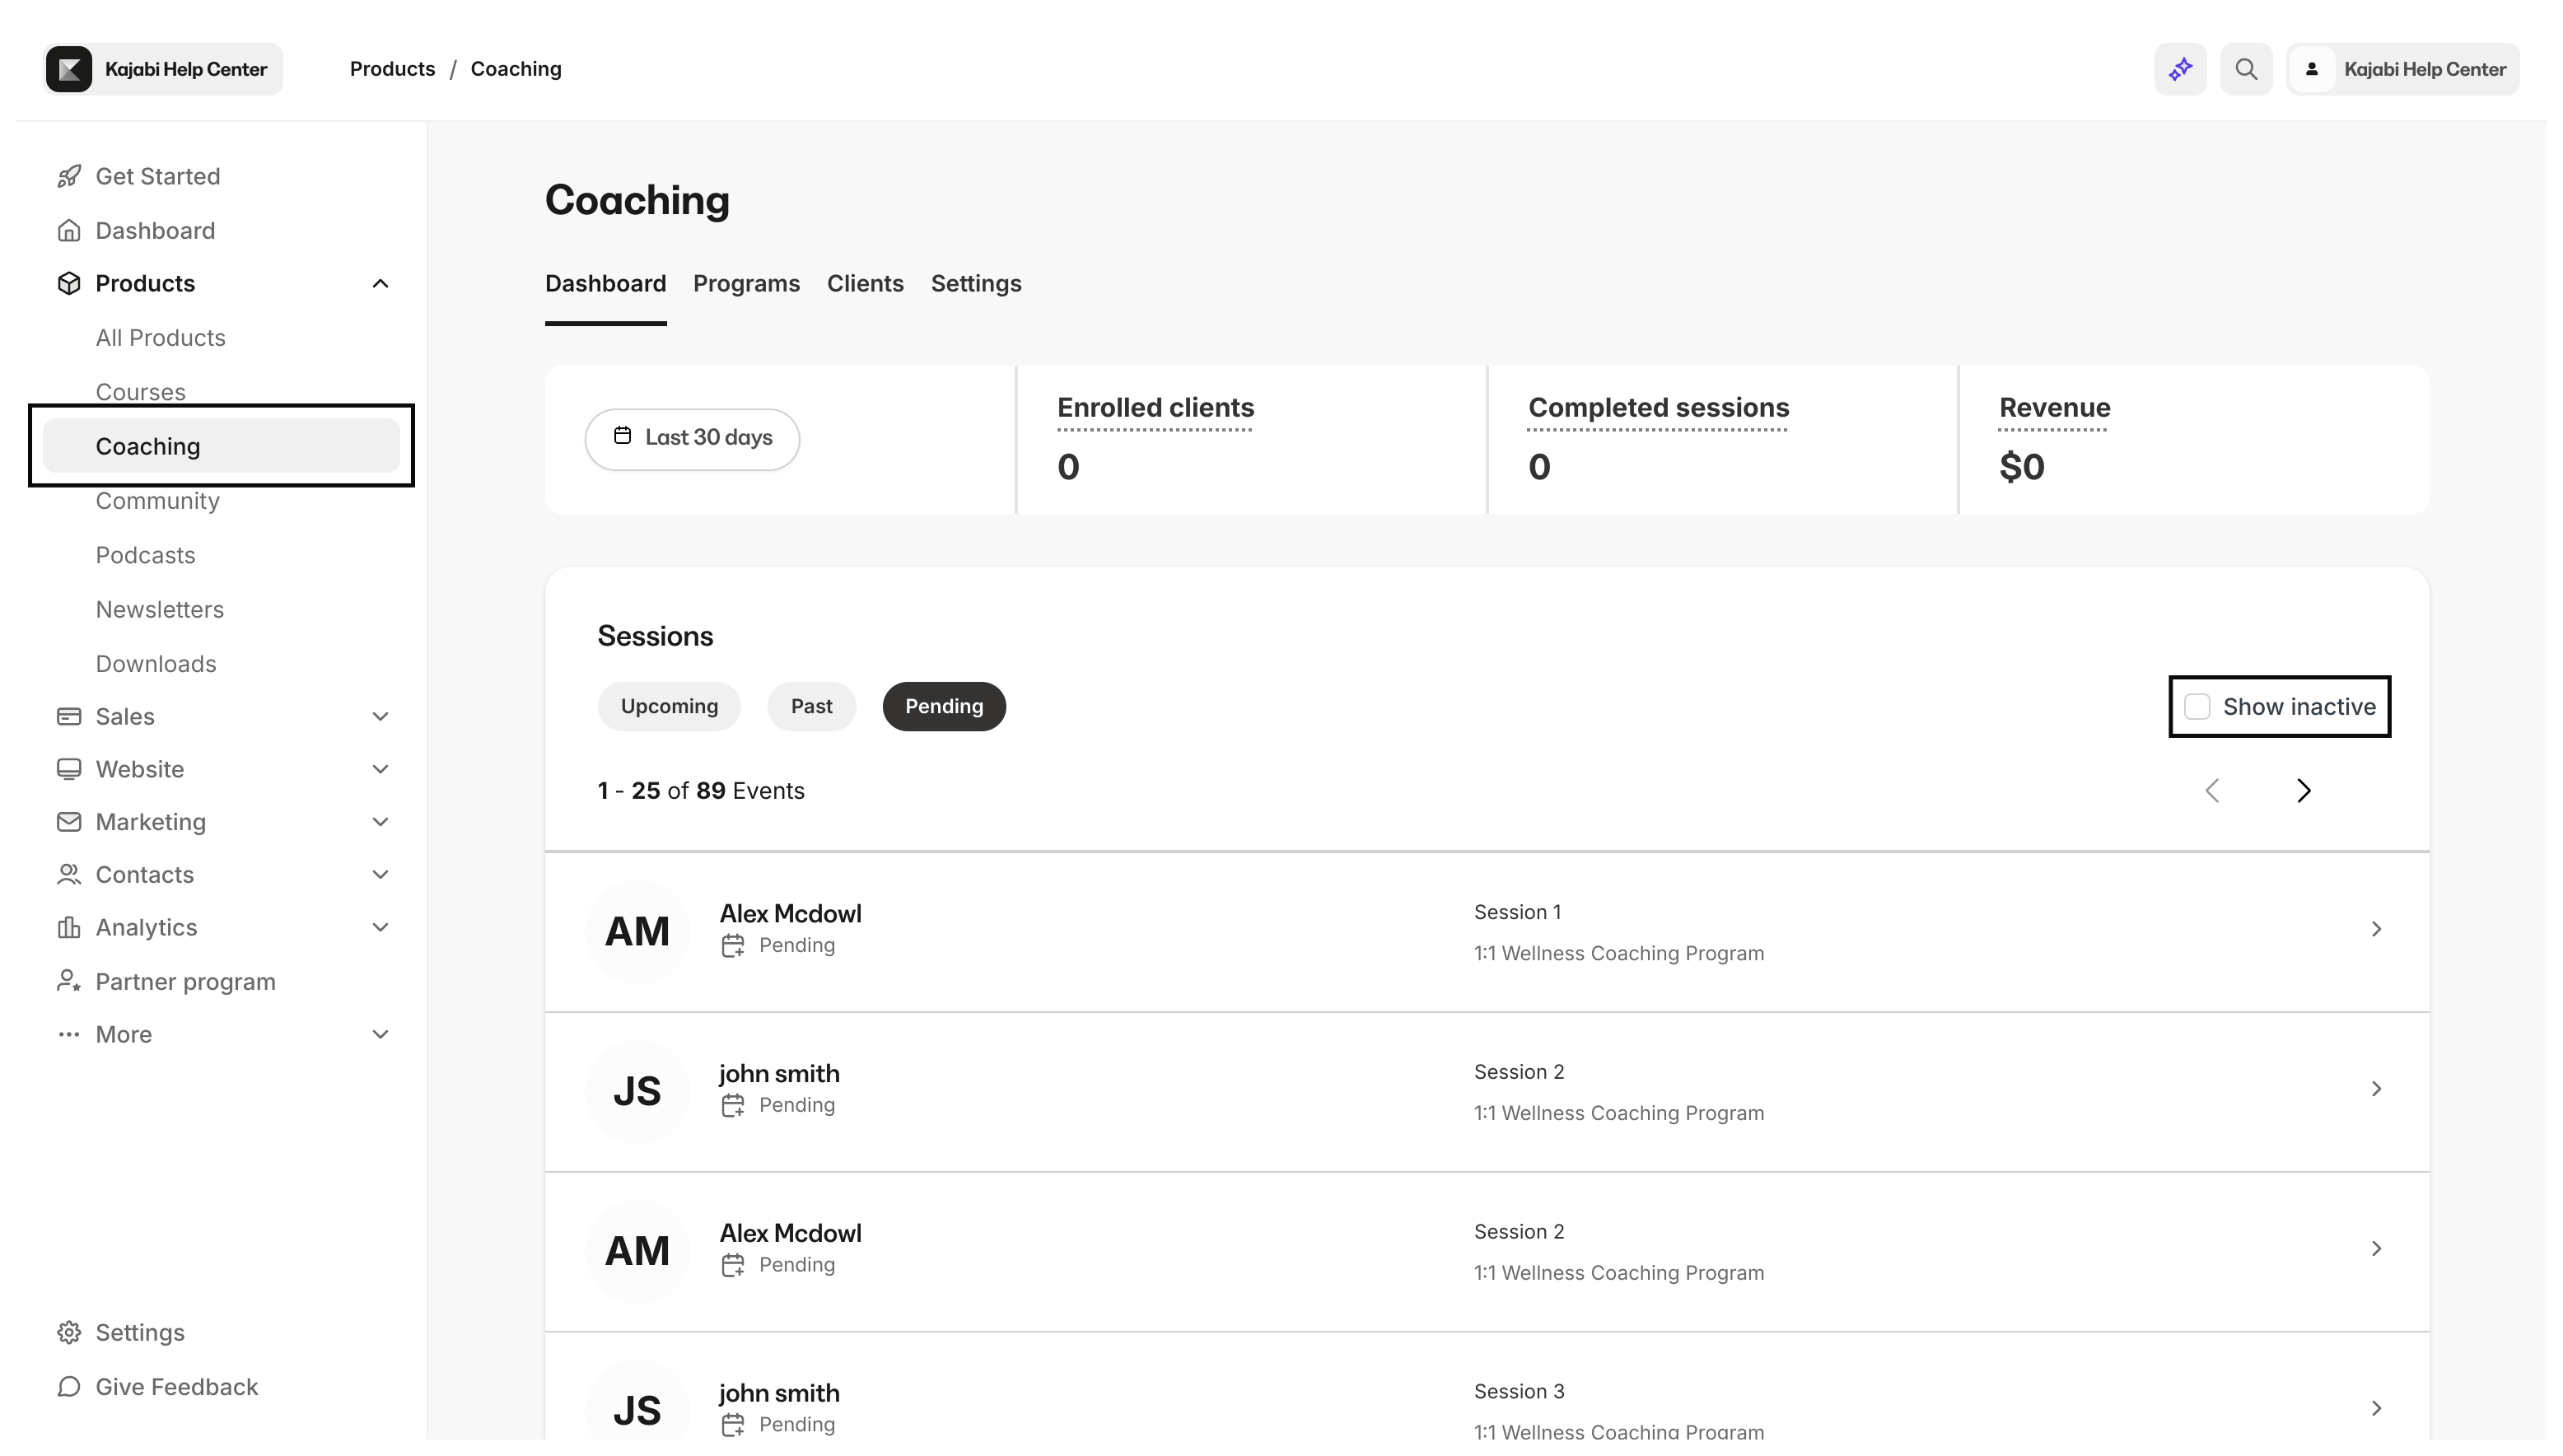Switch sessions filter to Past
Viewport: 2563px width, 1456px height.
pyautogui.click(x=811, y=706)
